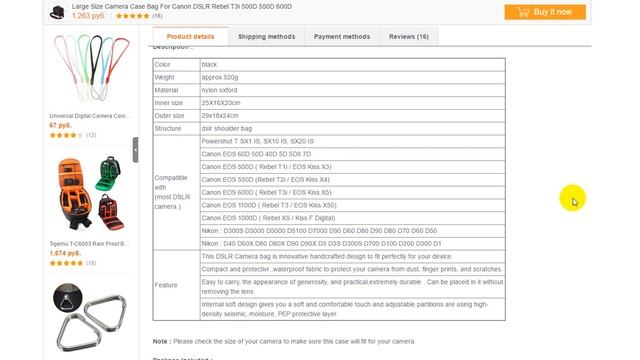Click the Canon EOS 1100D Rebel T3 row
Screen dimensions: 640x360
tap(353, 205)
